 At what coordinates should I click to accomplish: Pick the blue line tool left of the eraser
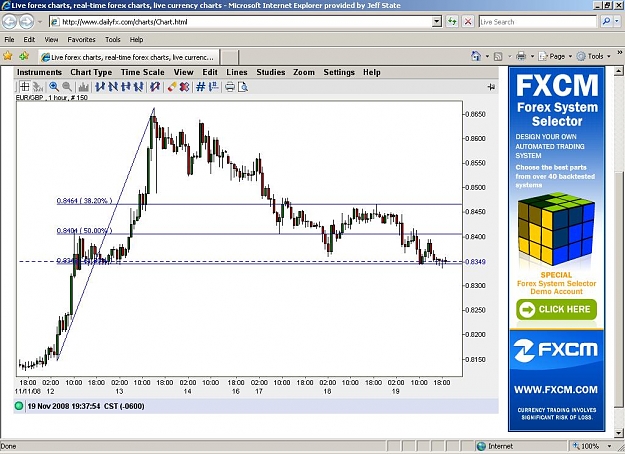coord(155,86)
